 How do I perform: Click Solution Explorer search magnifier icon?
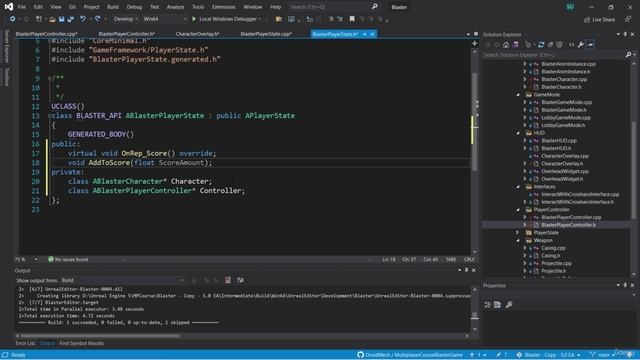629,55
